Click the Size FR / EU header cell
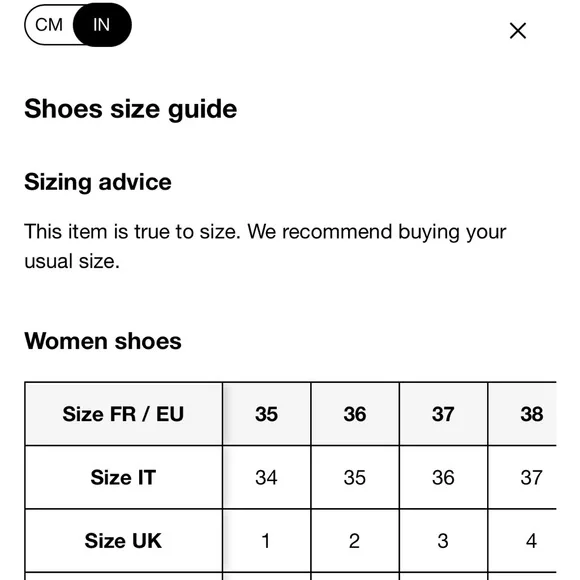Screen dimensions: 580x580 pyautogui.click(x=124, y=414)
